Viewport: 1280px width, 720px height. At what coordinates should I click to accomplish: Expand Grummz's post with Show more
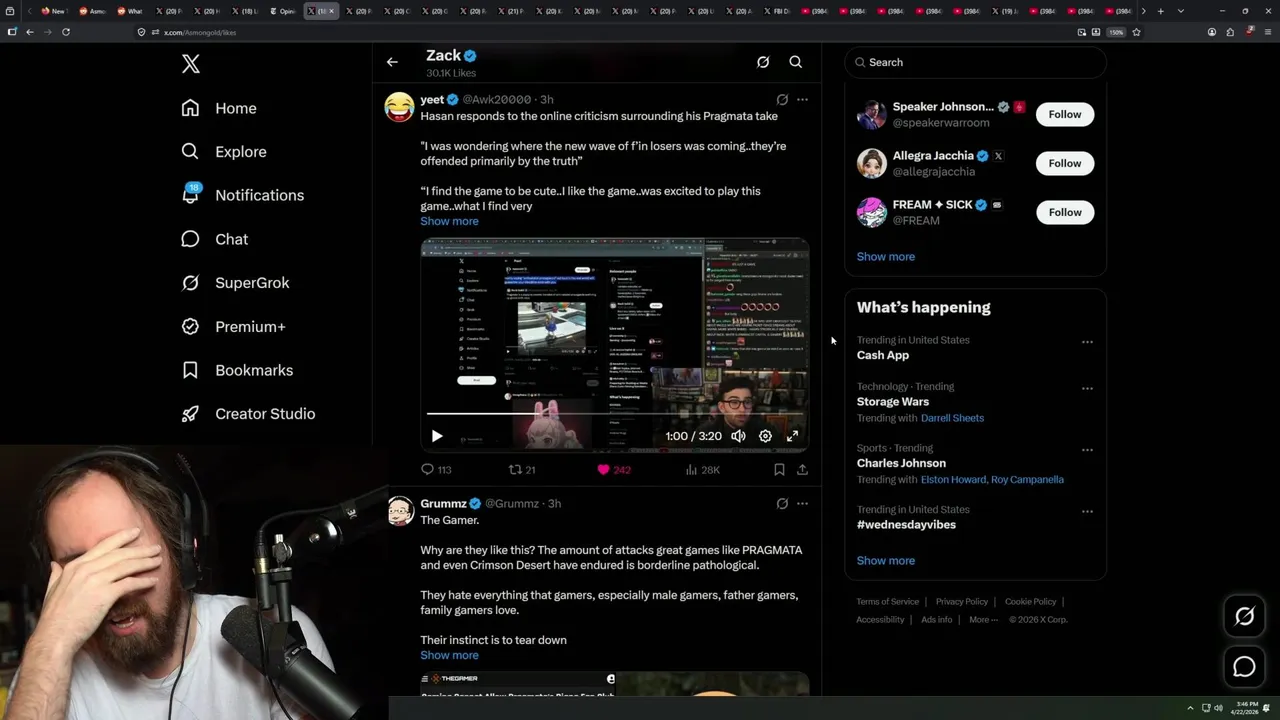(449, 655)
